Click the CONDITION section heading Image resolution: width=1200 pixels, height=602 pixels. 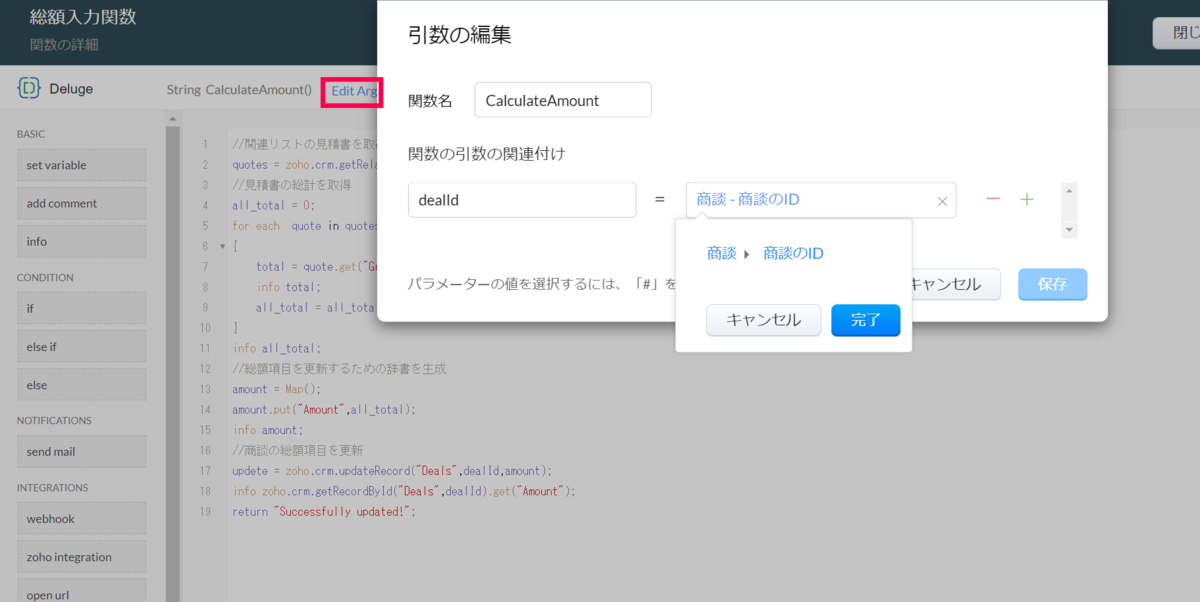point(45,277)
